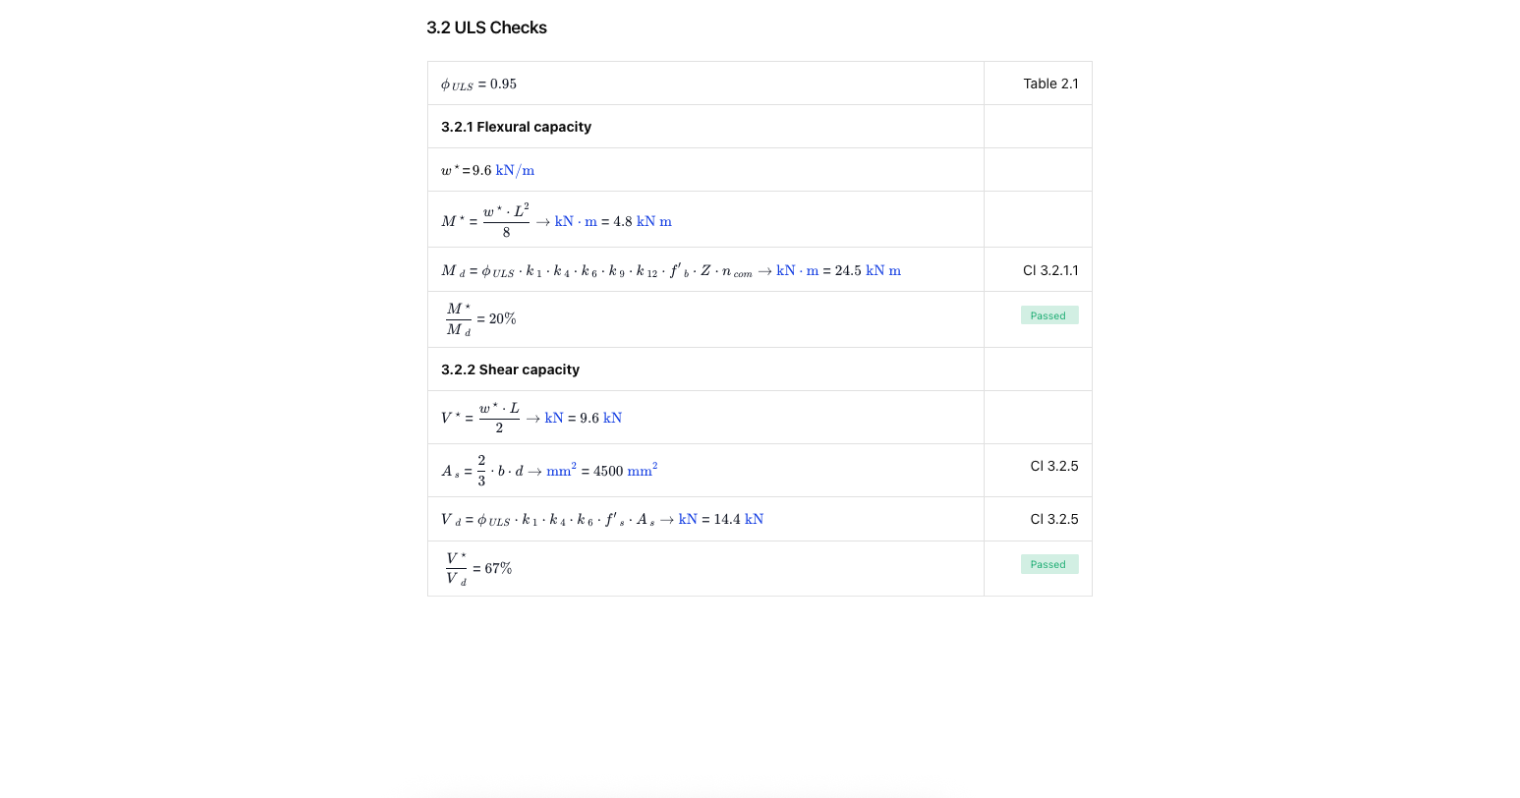Click the Passed badge for shear check
This screenshot has height=798, width=1520.
tap(1049, 564)
